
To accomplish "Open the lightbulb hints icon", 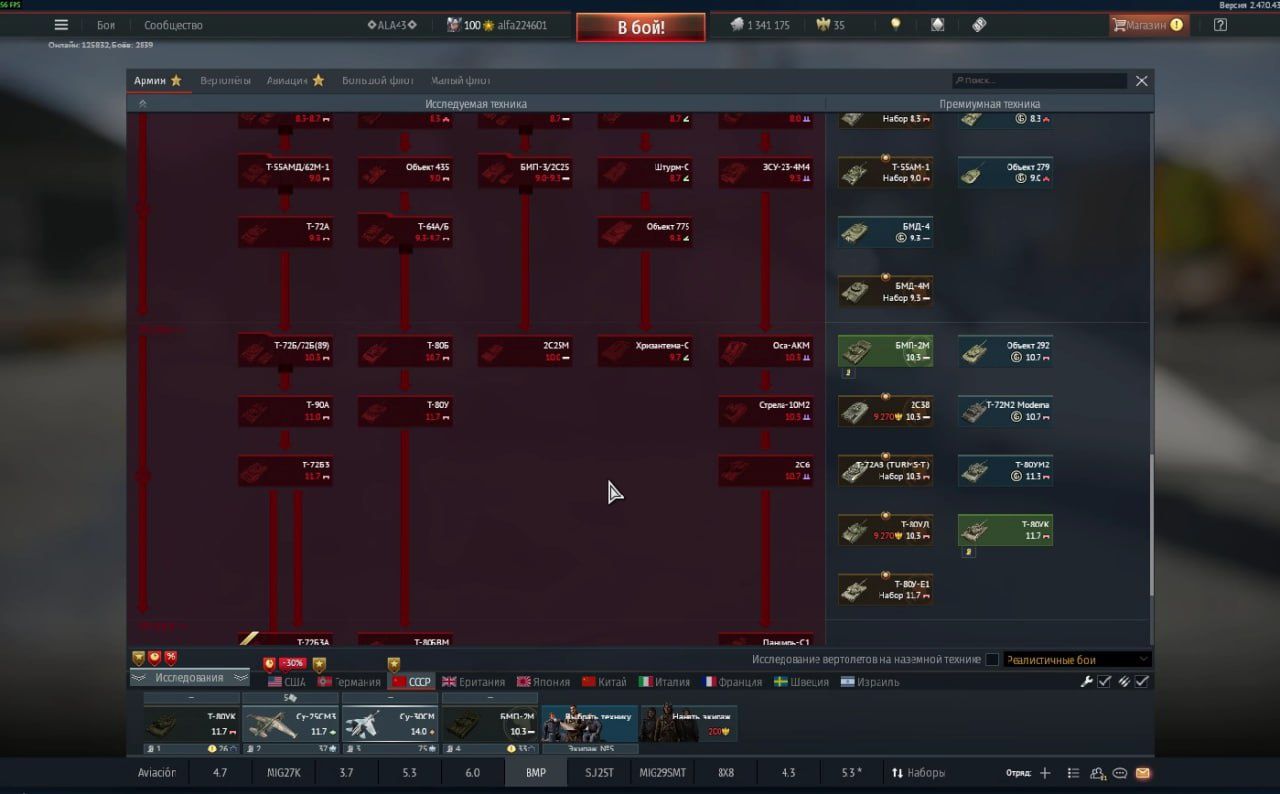I will tap(896, 25).
